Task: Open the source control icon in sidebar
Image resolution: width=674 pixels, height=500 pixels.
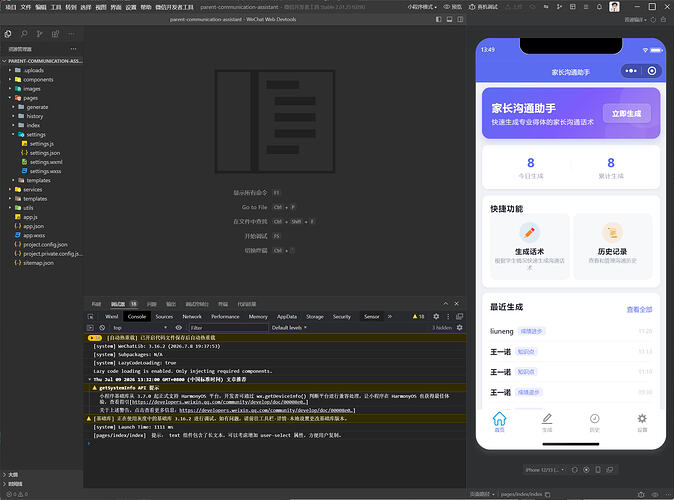Action: 40,34
